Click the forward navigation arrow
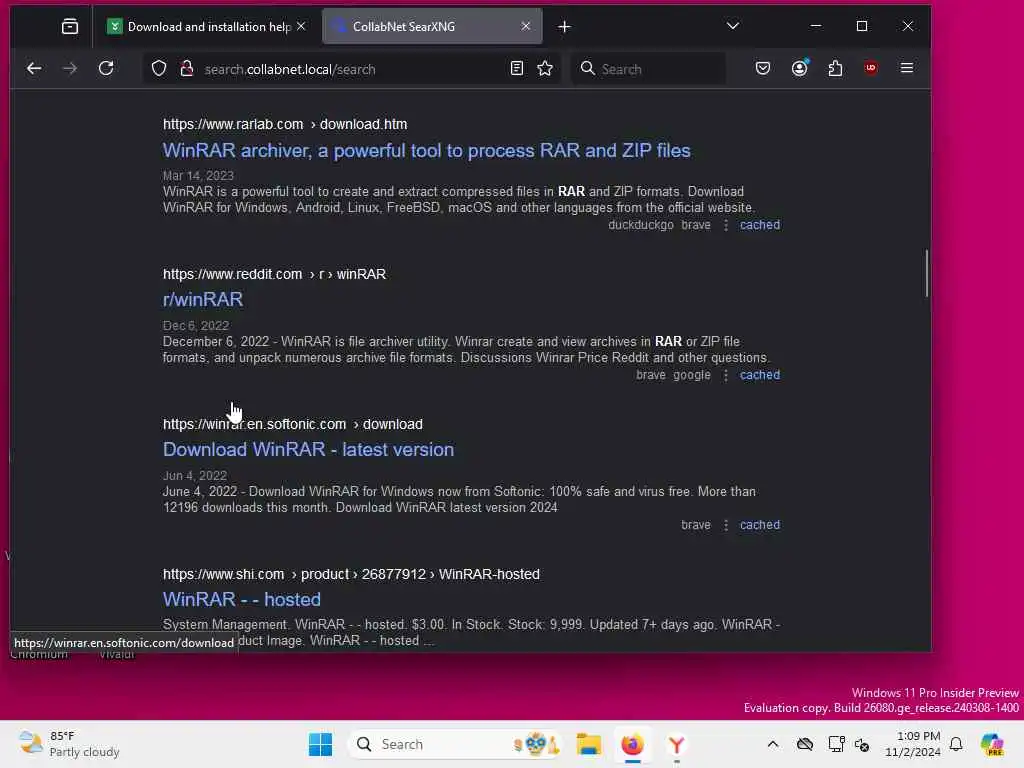Viewport: 1024px width, 768px height. point(69,69)
